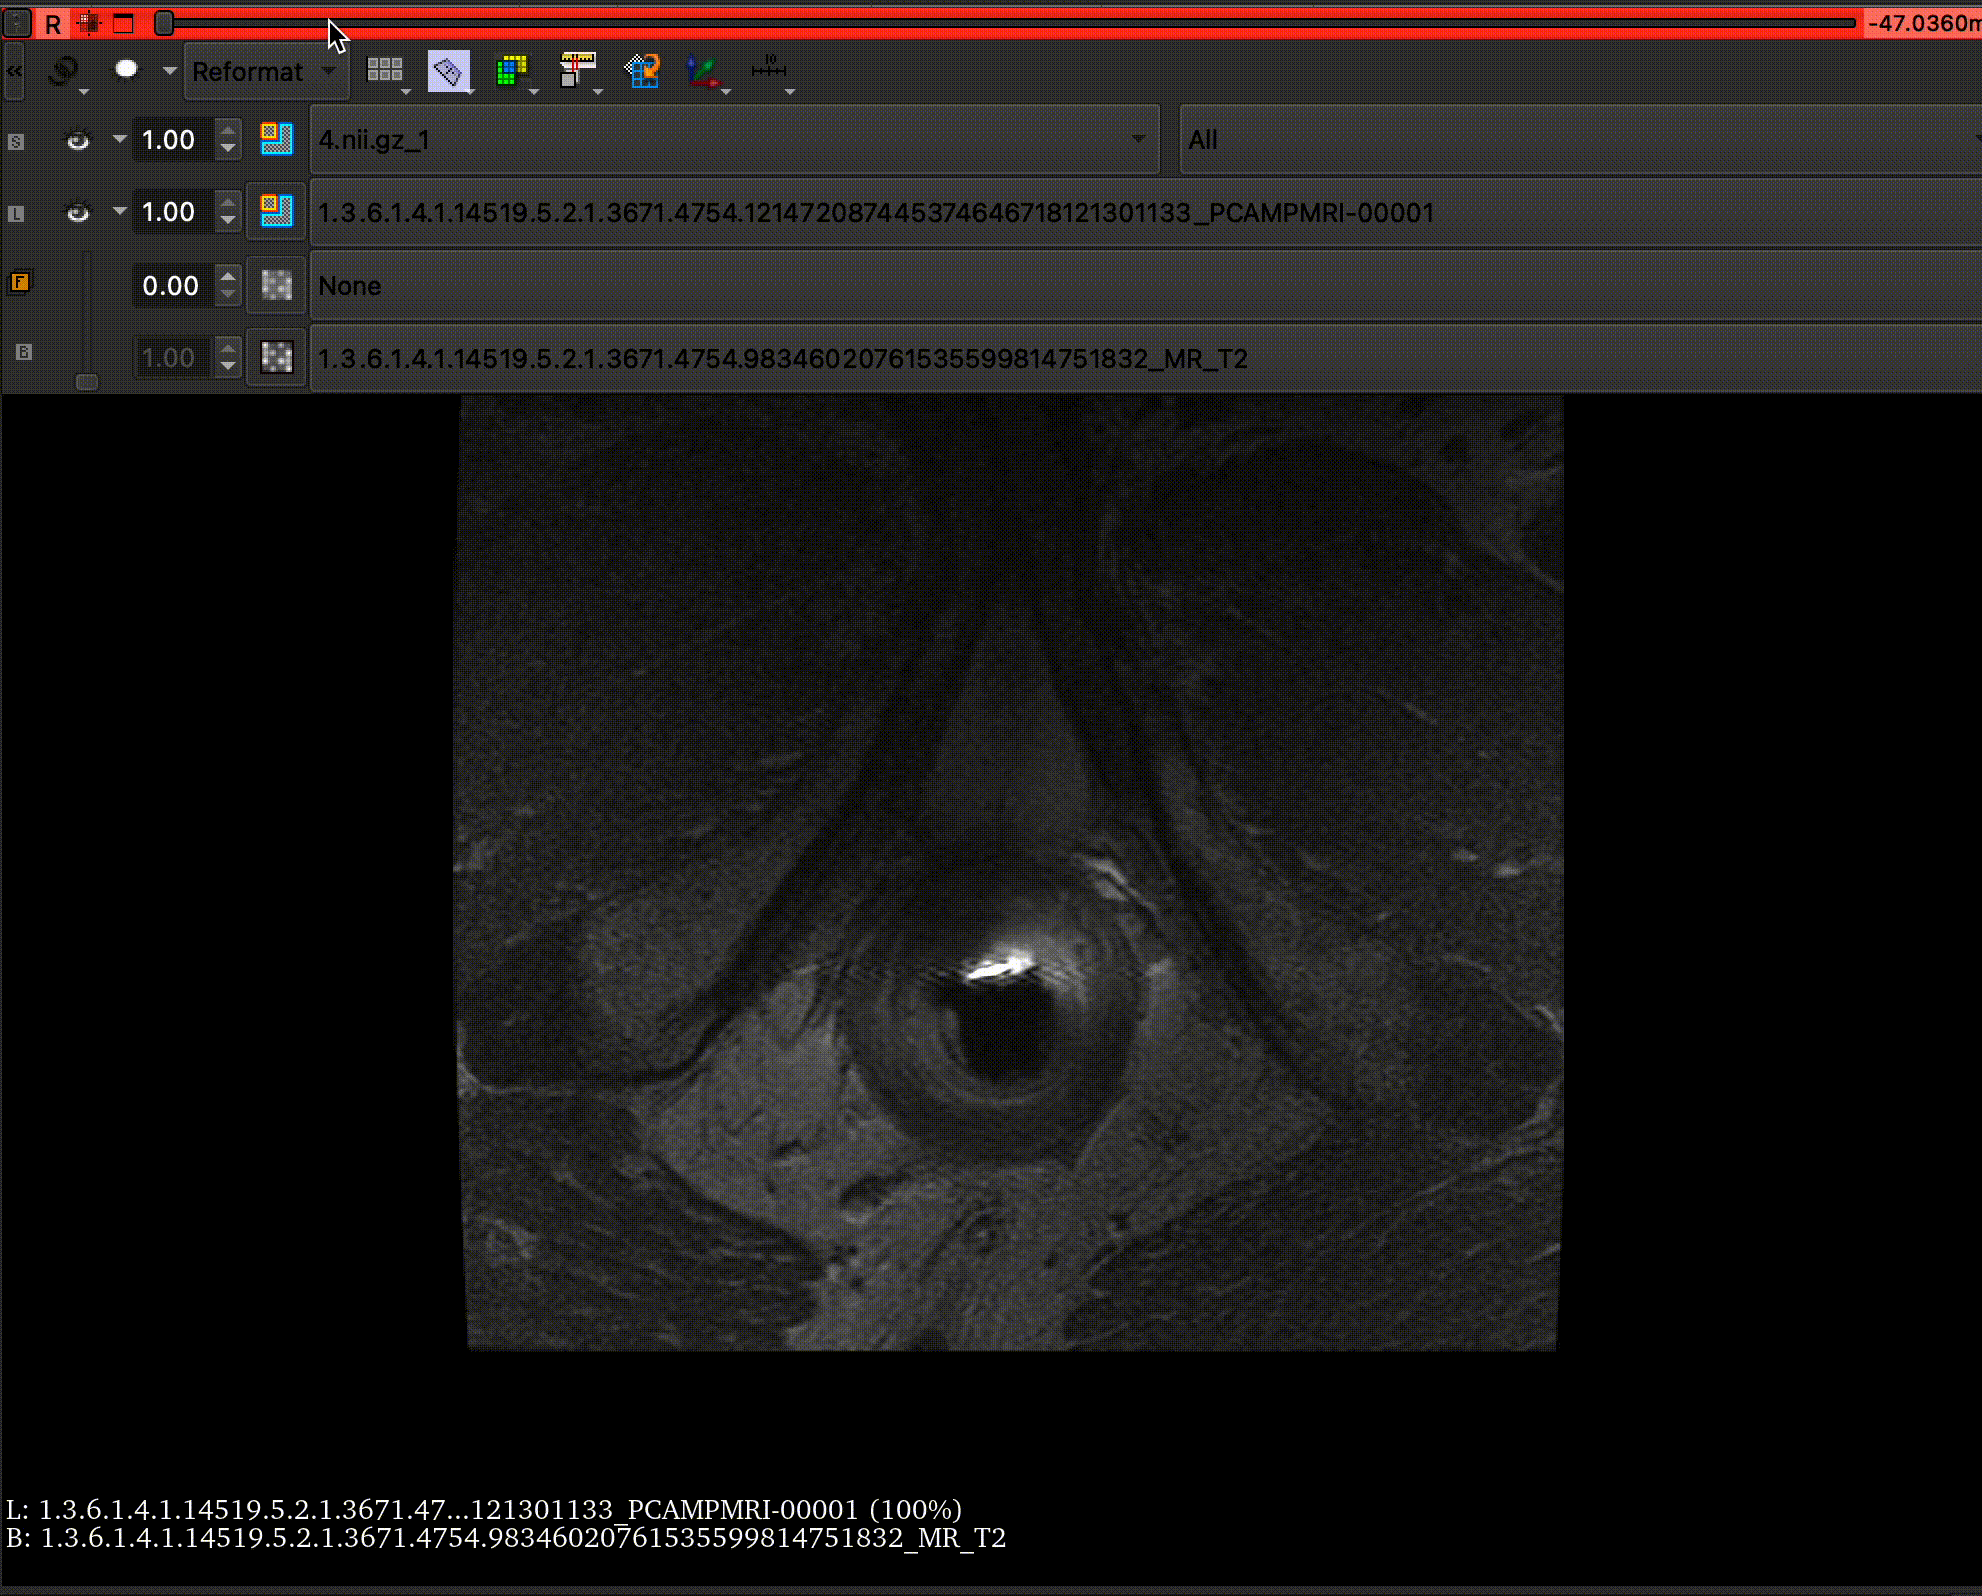Hide the segmentation 4.nii.gz_1 layer
The width and height of the screenshot is (1982, 1596).
click(x=77, y=140)
